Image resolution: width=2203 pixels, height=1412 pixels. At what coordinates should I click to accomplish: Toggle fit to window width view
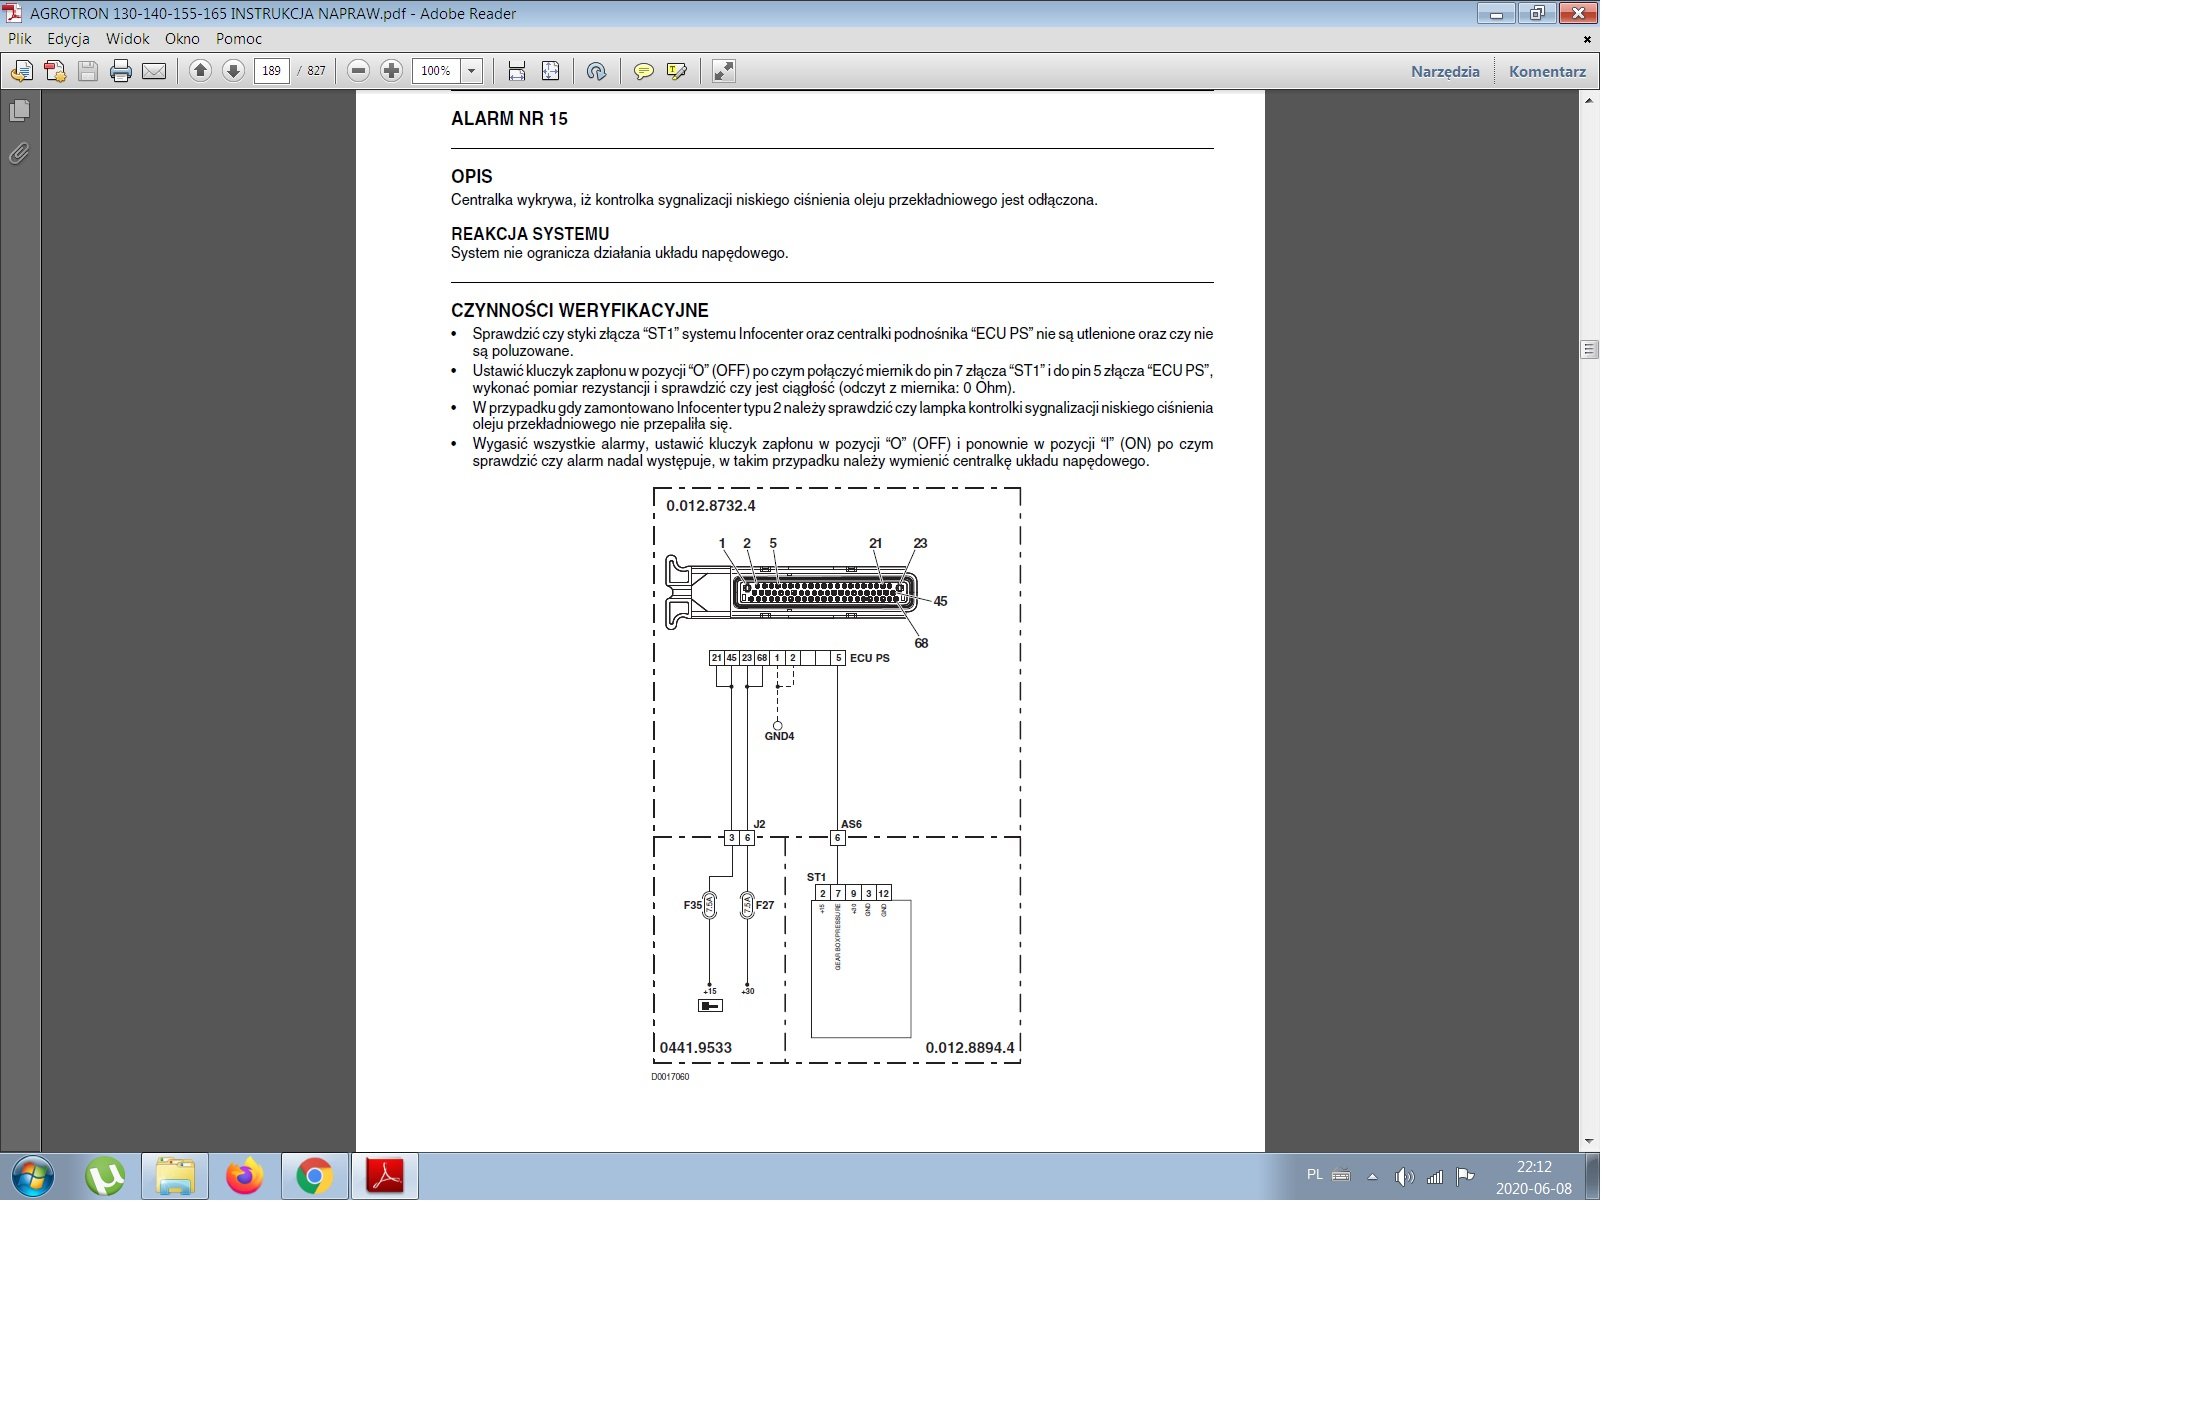pos(516,71)
